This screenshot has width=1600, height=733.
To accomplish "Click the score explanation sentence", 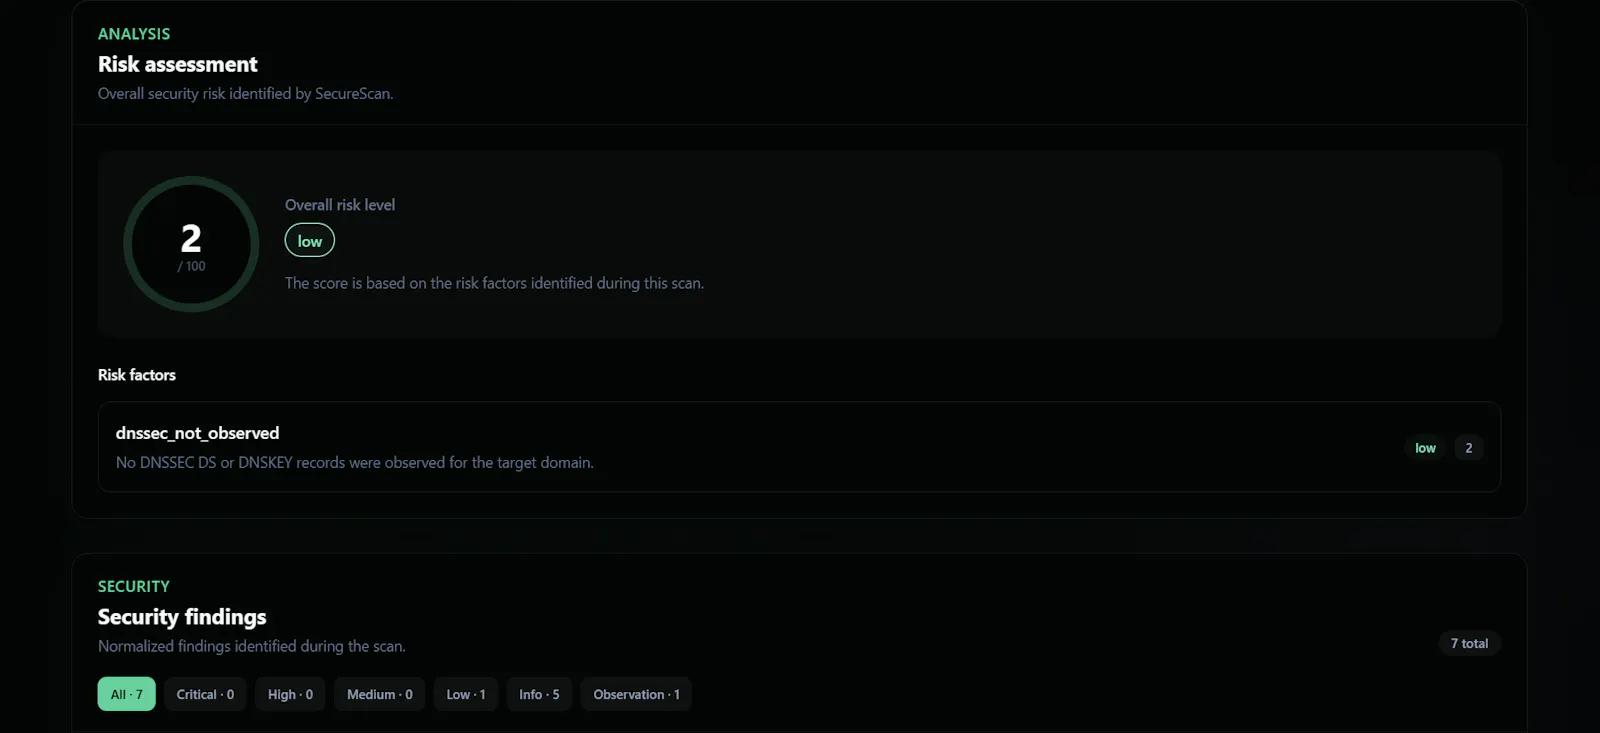I will [494, 283].
